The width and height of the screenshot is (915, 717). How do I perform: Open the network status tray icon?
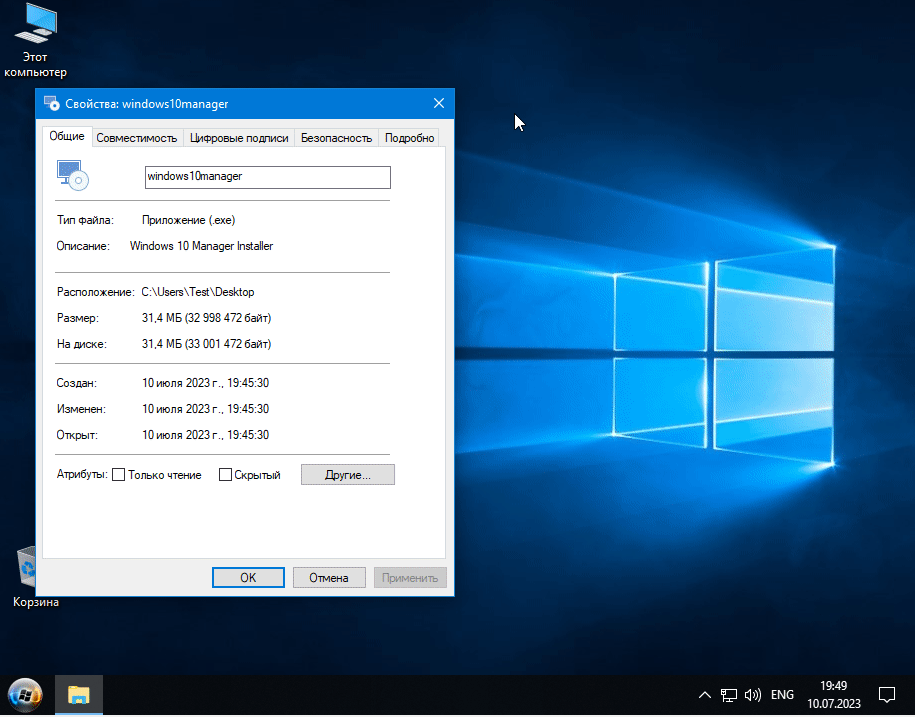[729, 695]
